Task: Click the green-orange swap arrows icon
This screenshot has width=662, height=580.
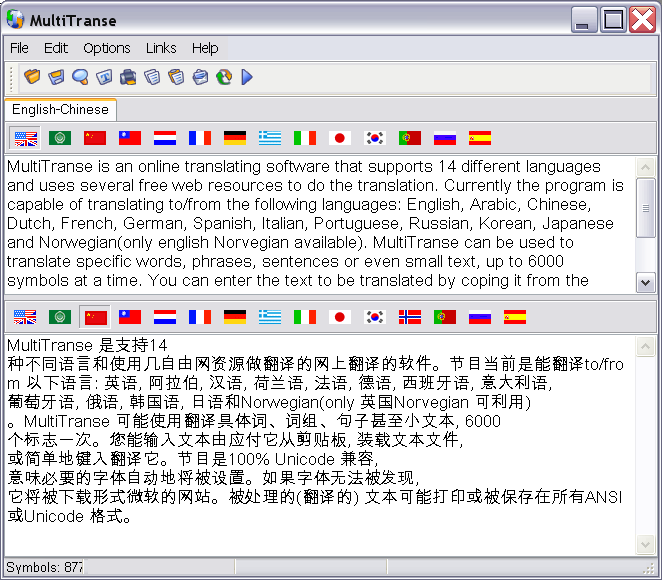Action: (224, 77)
